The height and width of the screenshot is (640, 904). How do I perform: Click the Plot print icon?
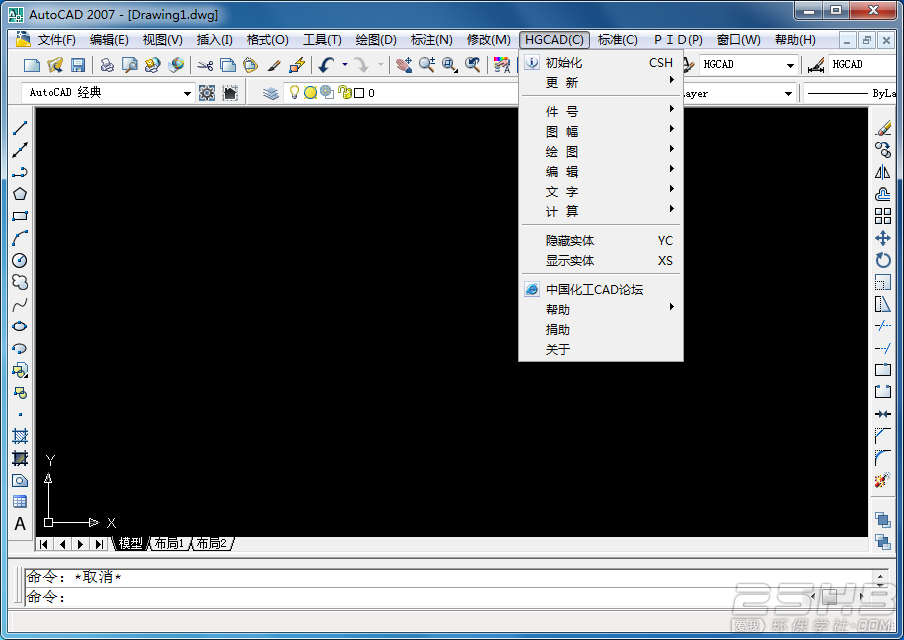point(107,65)
